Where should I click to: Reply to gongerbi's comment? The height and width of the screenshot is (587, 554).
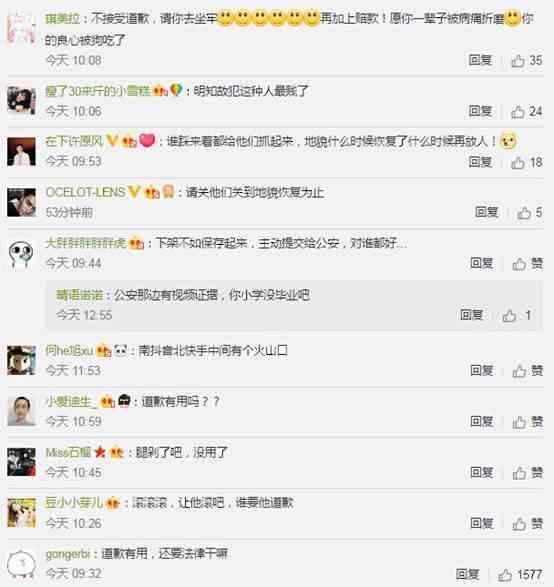click(467, 574)
